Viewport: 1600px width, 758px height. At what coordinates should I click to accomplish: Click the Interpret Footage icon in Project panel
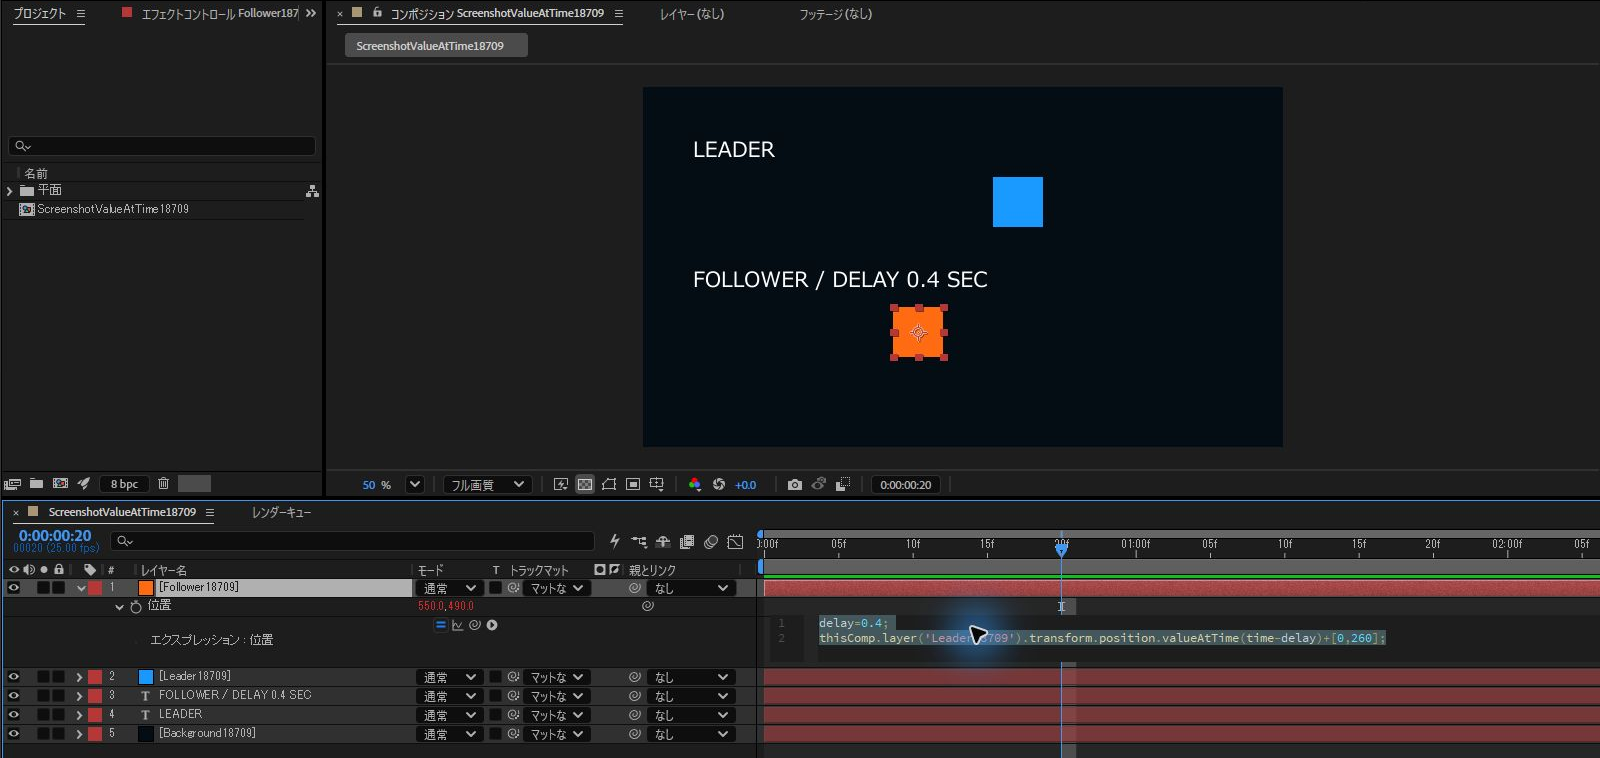click(12, 484)
